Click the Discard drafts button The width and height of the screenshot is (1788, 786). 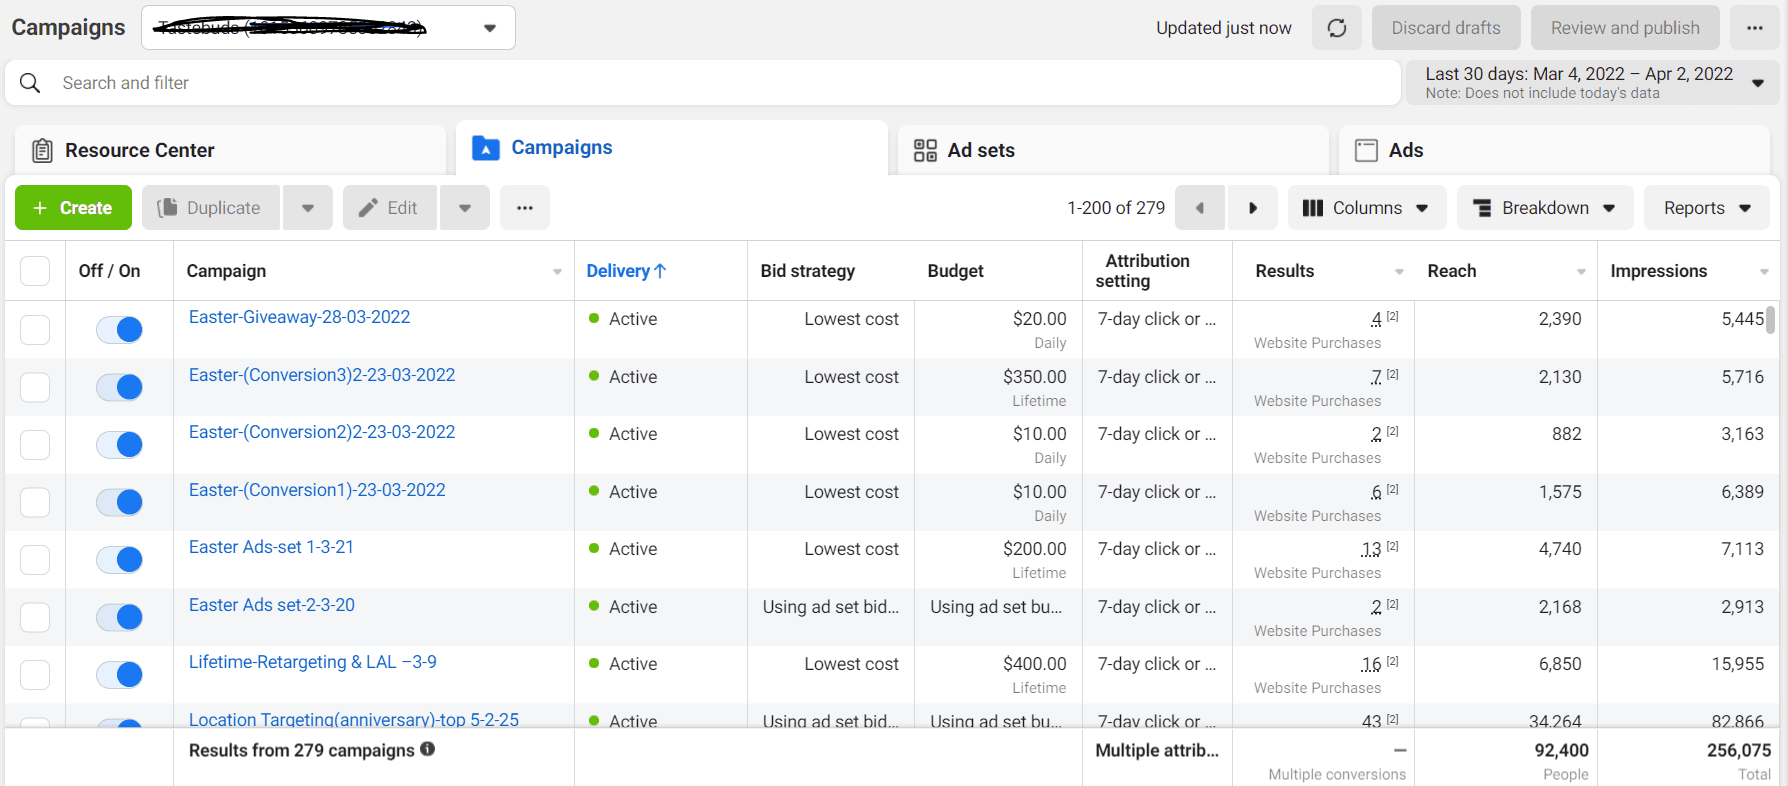[x=1446, y=28]
